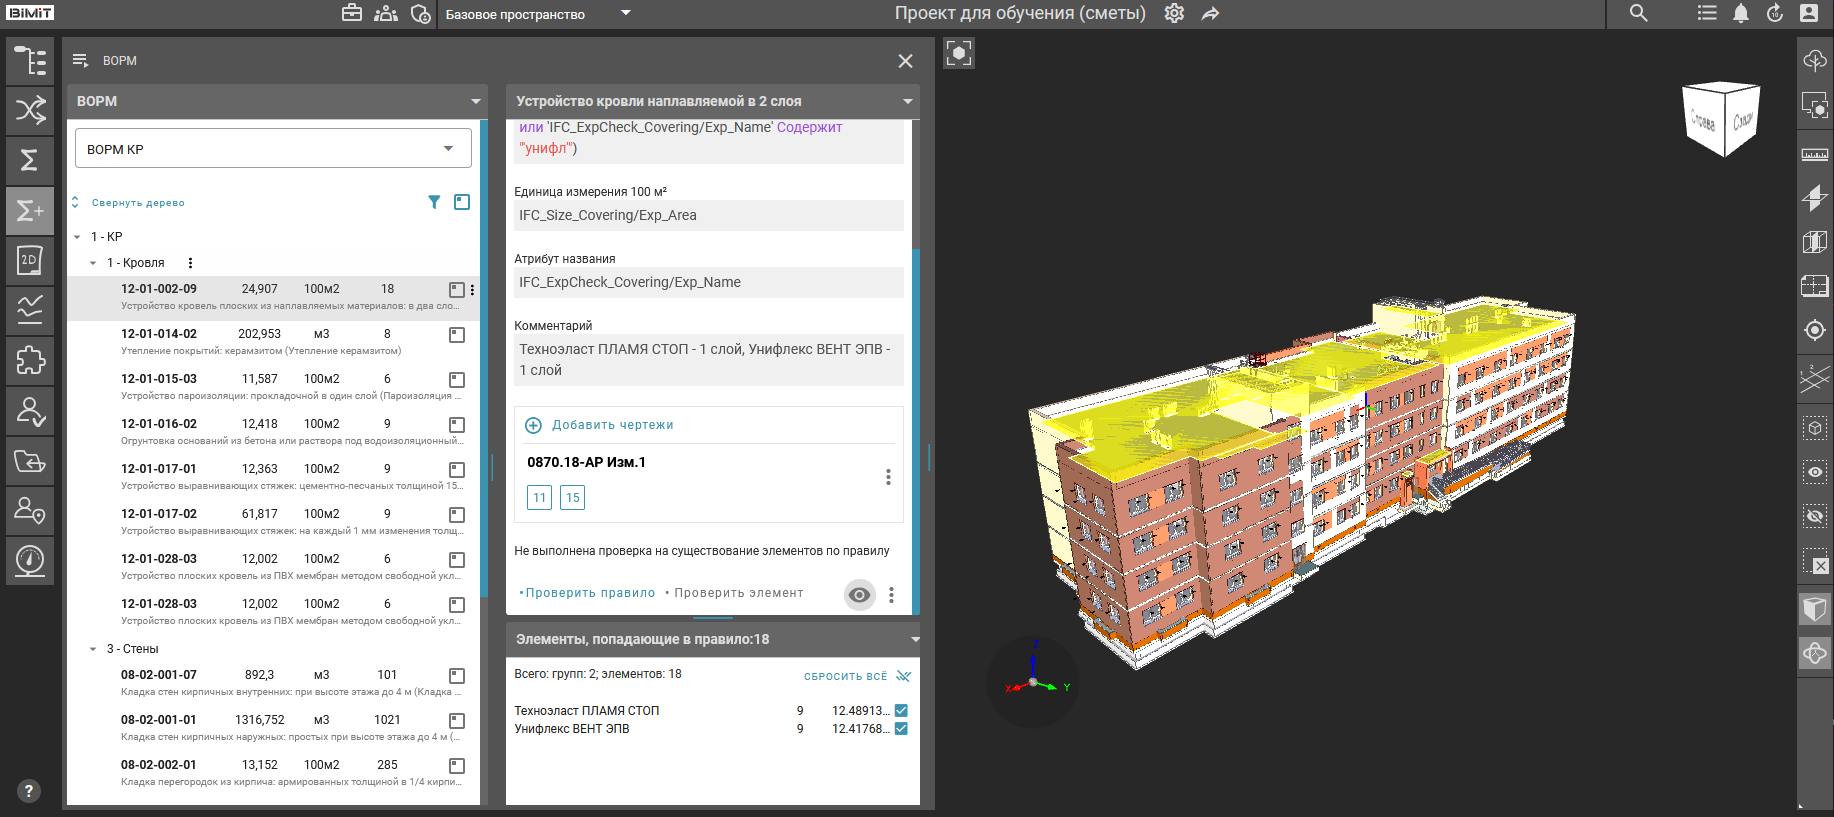Click the IFC_Size_Covering/Exp_Area field

pos(709,215)
